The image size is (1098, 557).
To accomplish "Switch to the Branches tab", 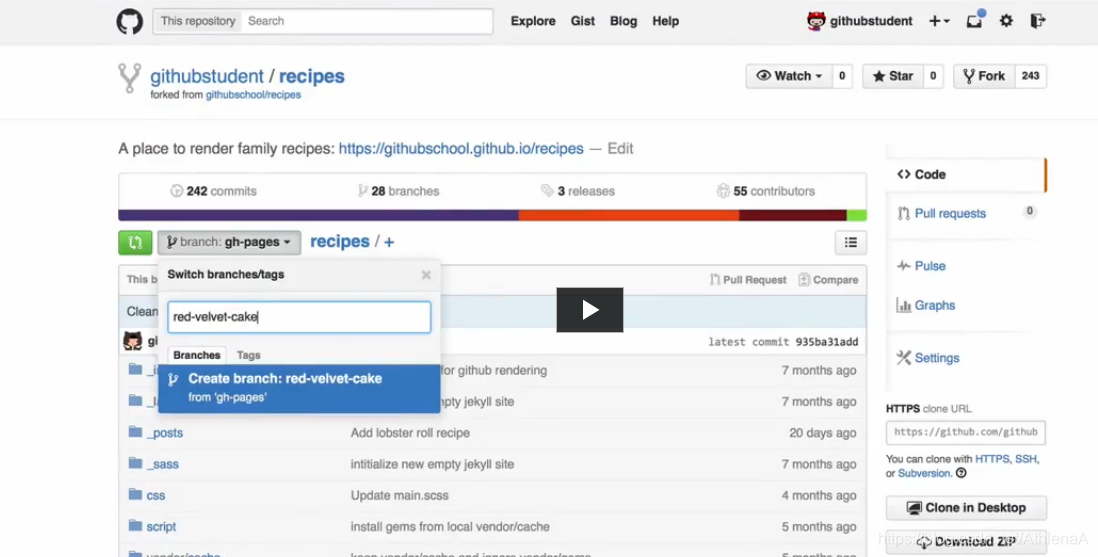I will (x=197, y=355).
